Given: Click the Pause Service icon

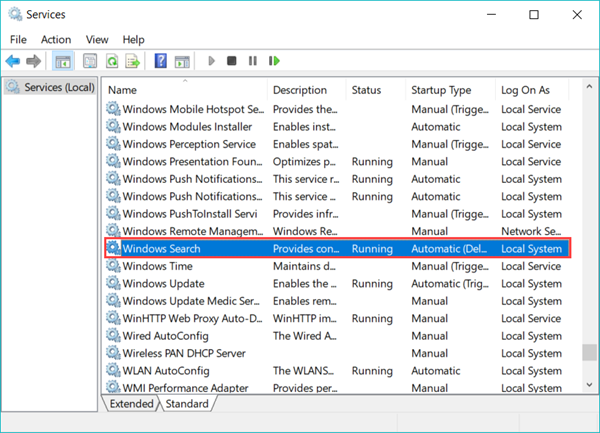Looking at the screenshot, I should [x=253, y=60].
